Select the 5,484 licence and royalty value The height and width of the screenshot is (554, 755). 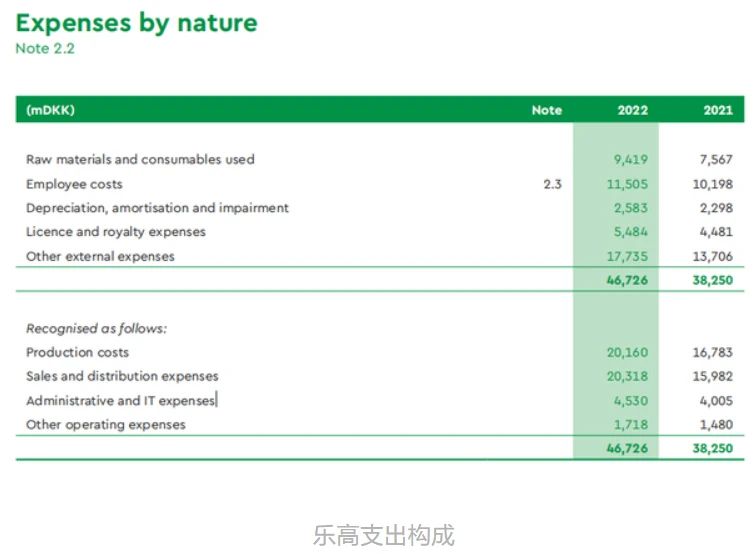tap(630, 232)
